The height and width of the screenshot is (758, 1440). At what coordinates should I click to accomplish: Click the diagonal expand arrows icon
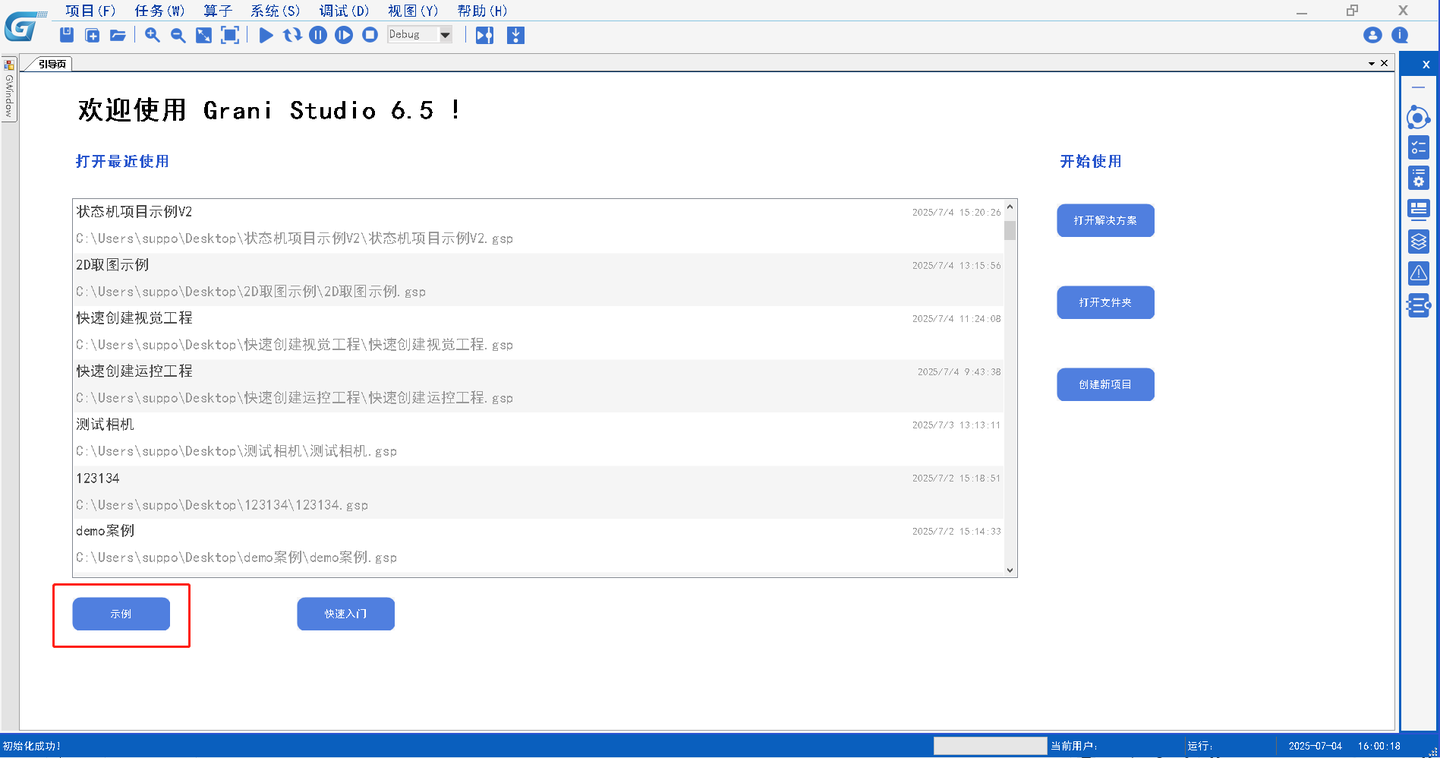pos(204,35)
